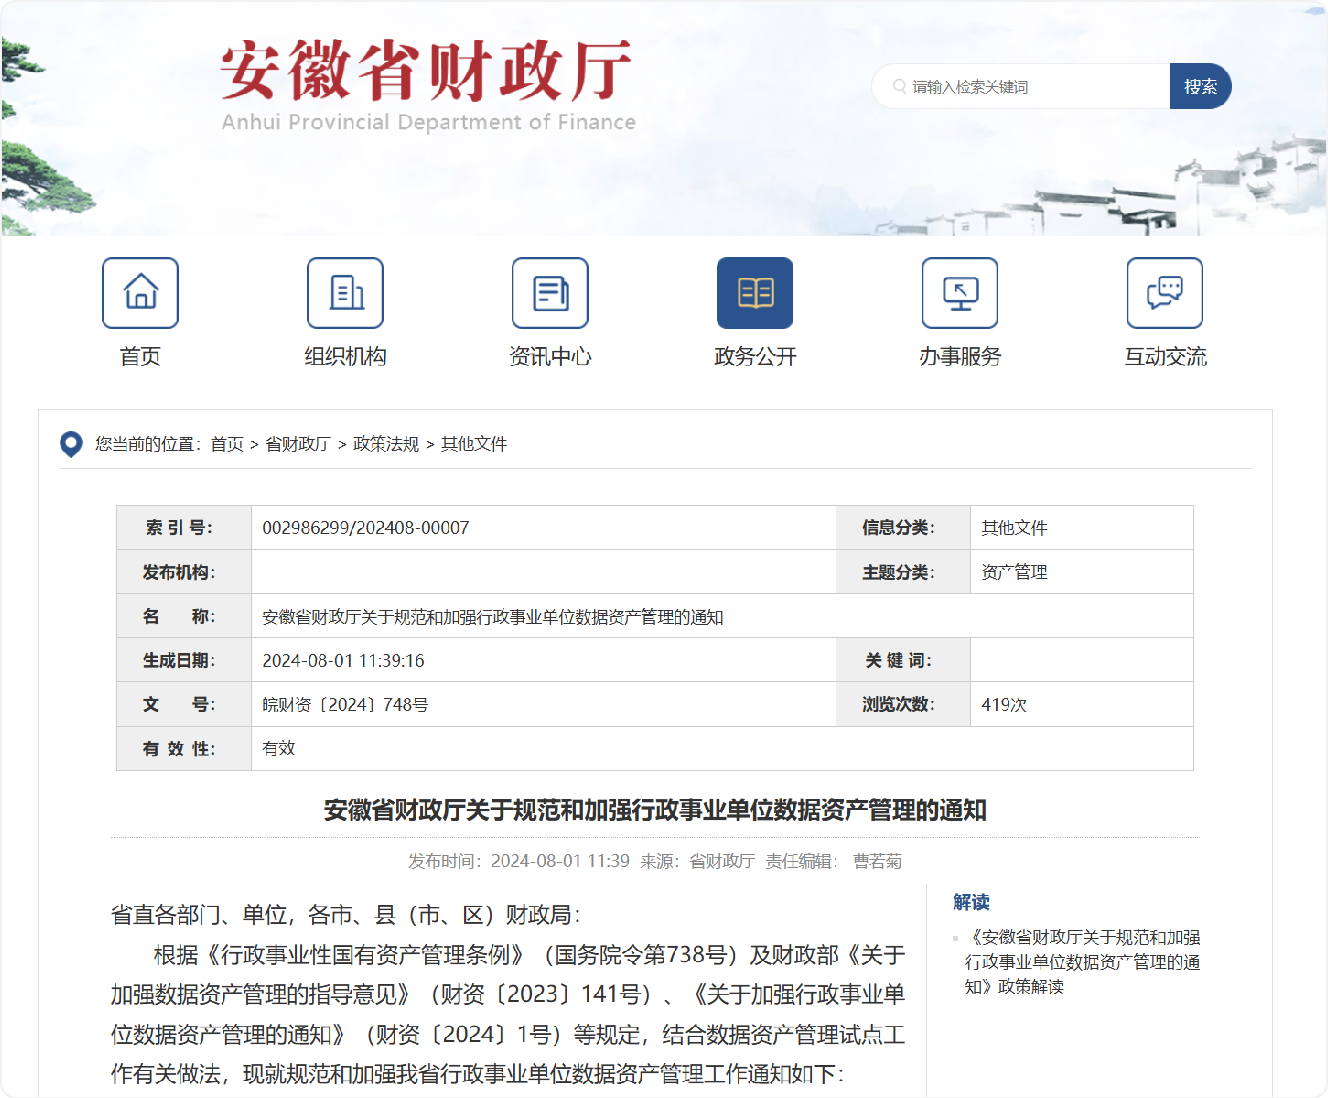
Task: Click the 安徽省财政厅 site logo title
Action: coord(427,72)
